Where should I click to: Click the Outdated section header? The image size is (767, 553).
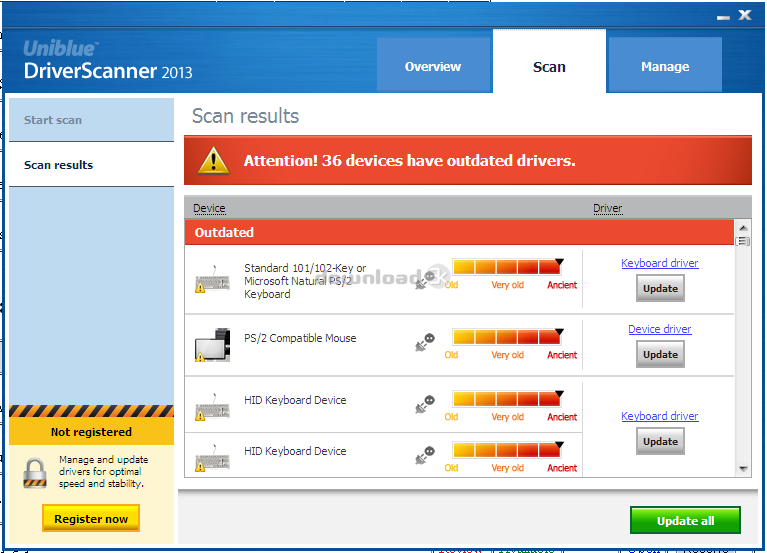pyautogui.click(x=459, y=232)
